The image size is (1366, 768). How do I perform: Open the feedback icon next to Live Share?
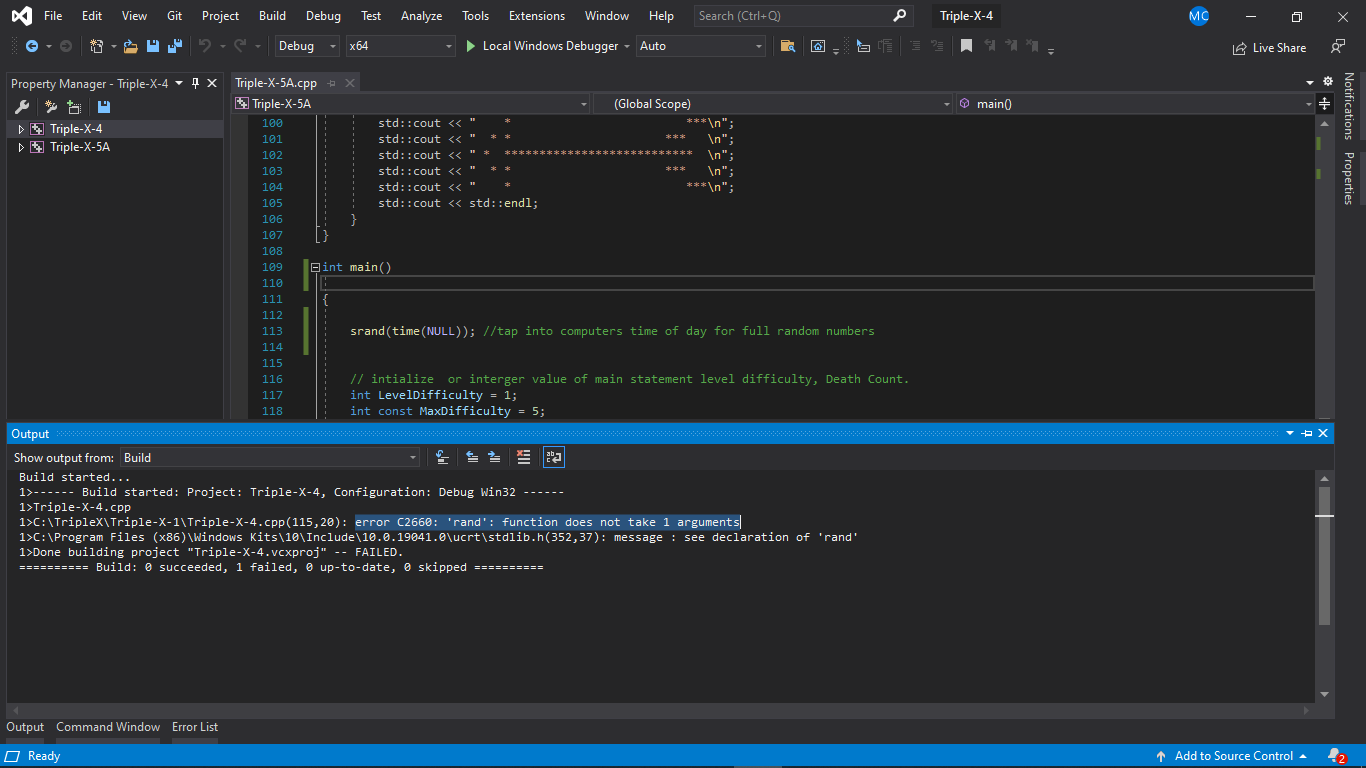click(1337, 47)
